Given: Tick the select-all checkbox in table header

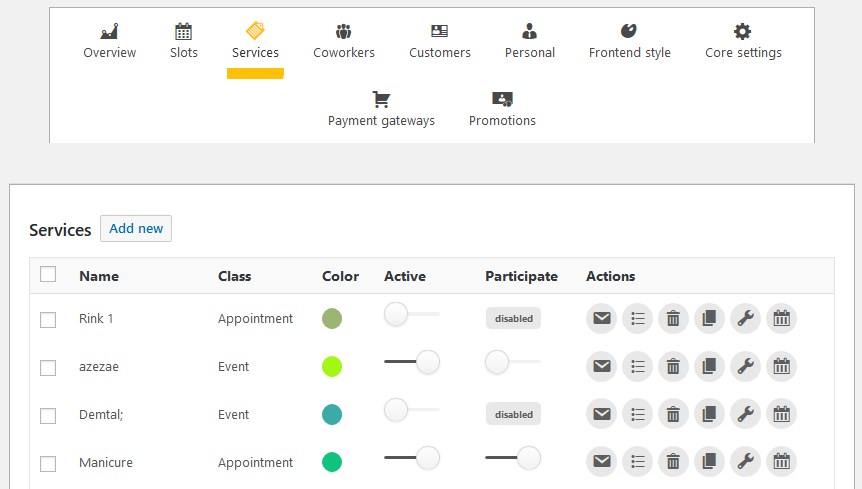Looking at the screenshot, I should point(48,274).
